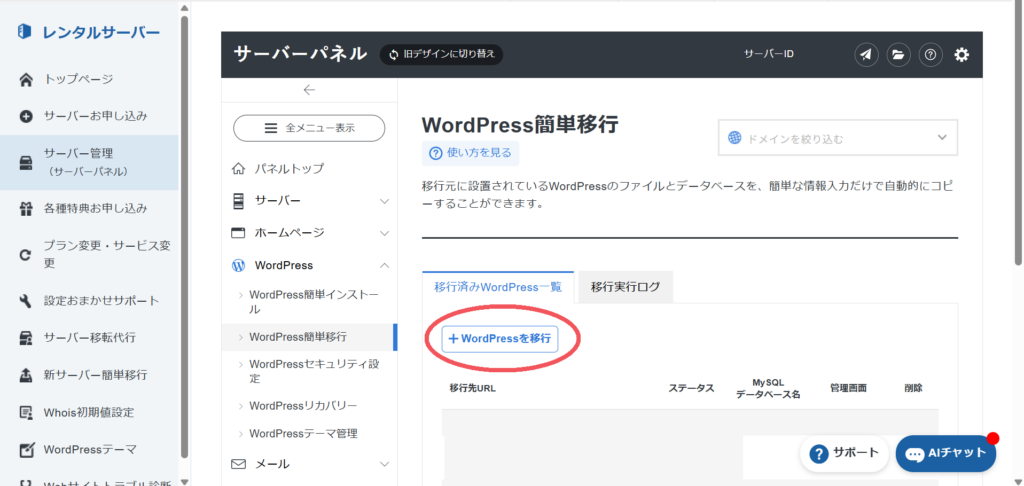
Task: Click the 削除 column header
Action: (x=914, y=388)
